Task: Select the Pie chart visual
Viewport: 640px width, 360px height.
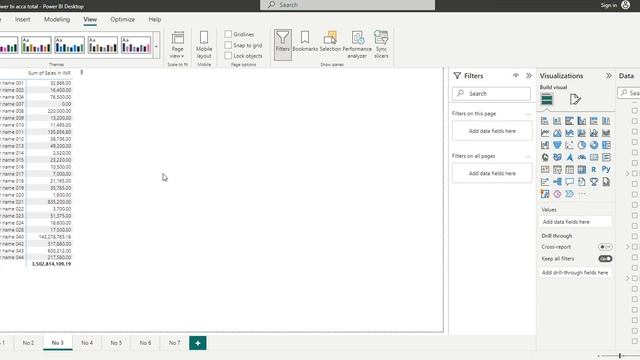Action: 582,145
